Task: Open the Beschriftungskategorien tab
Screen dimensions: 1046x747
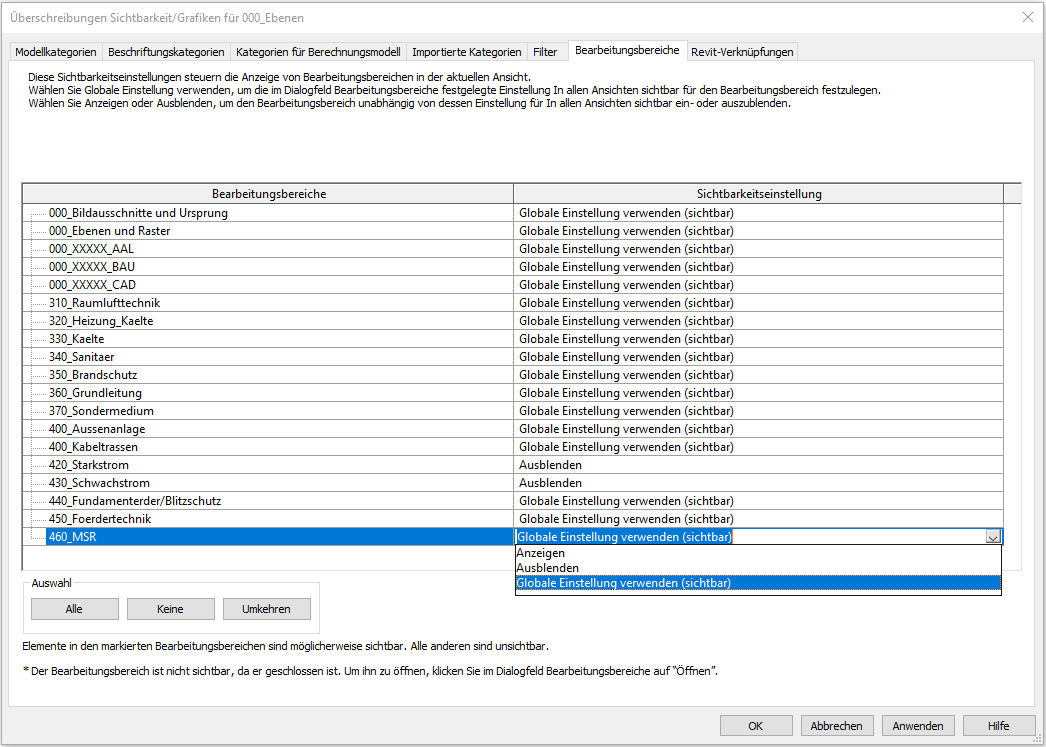Action: click(x=166, y=52)
